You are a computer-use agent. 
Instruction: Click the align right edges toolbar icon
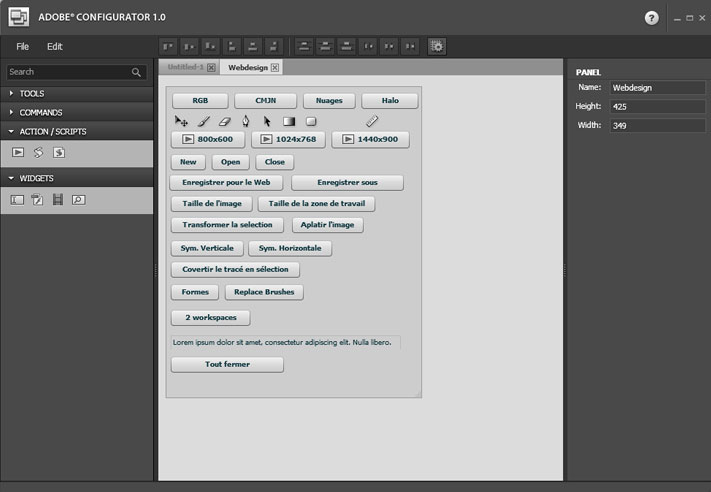click(274, 46)
